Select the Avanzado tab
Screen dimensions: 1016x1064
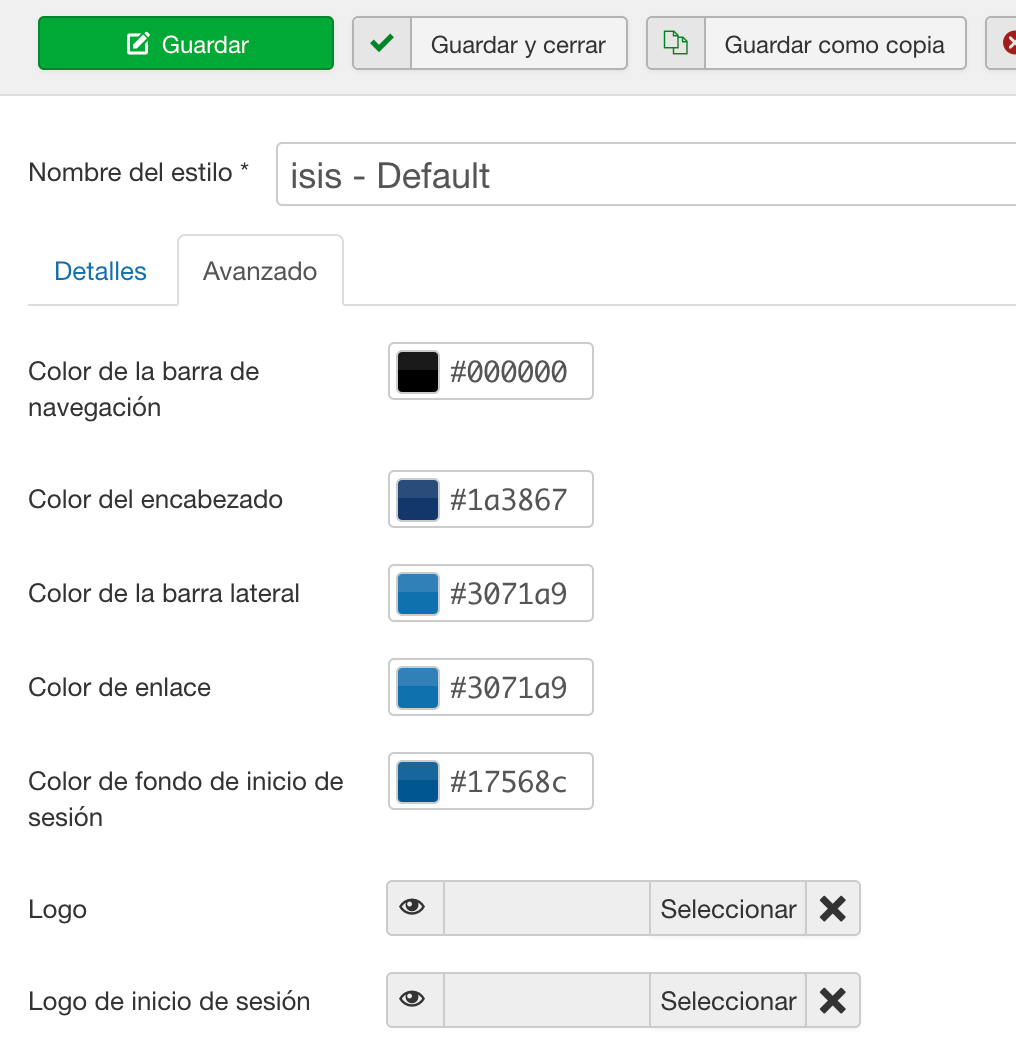coord(260,271)
